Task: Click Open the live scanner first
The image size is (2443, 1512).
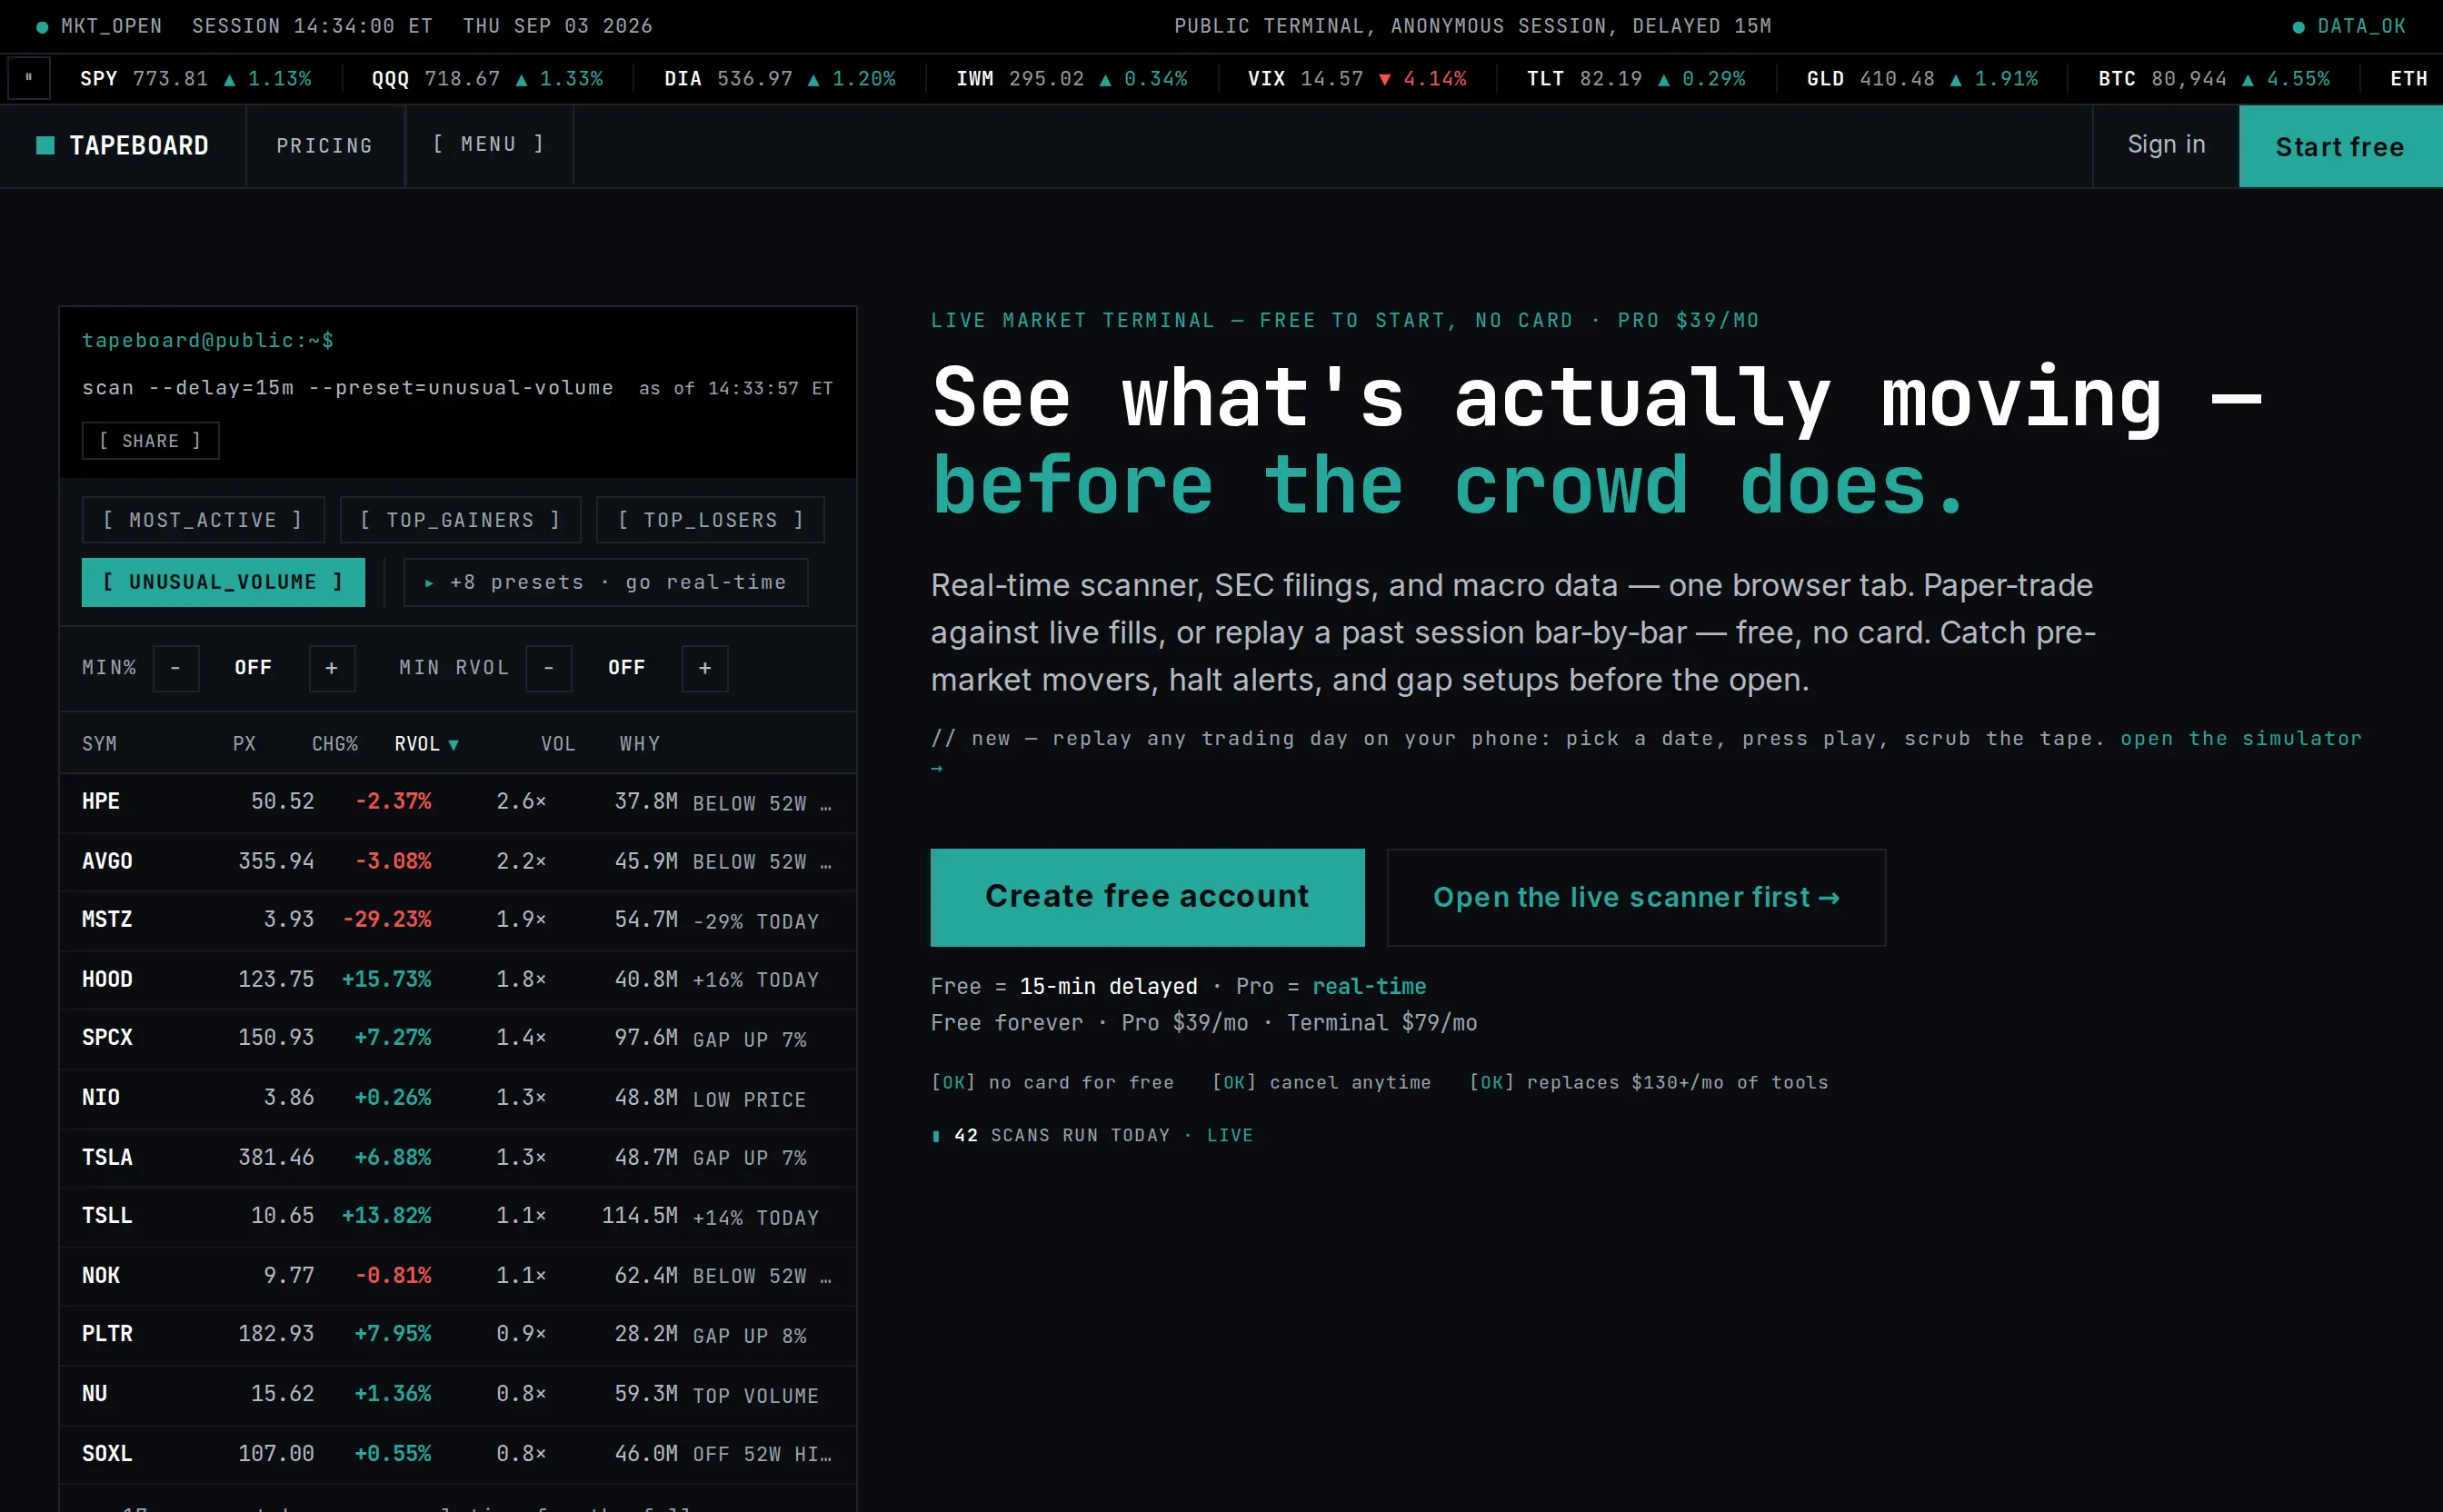Action: coord(1636,897)
